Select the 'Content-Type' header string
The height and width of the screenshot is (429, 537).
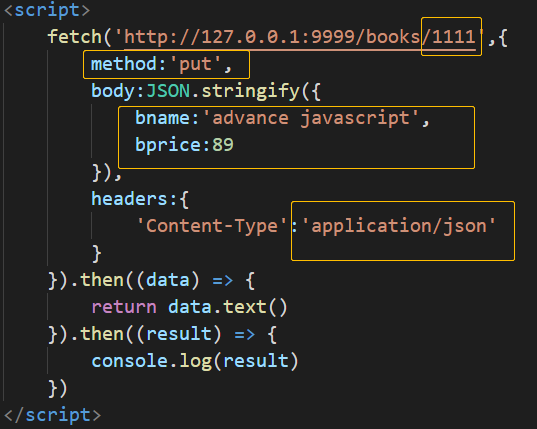click(x=212, y=226)
